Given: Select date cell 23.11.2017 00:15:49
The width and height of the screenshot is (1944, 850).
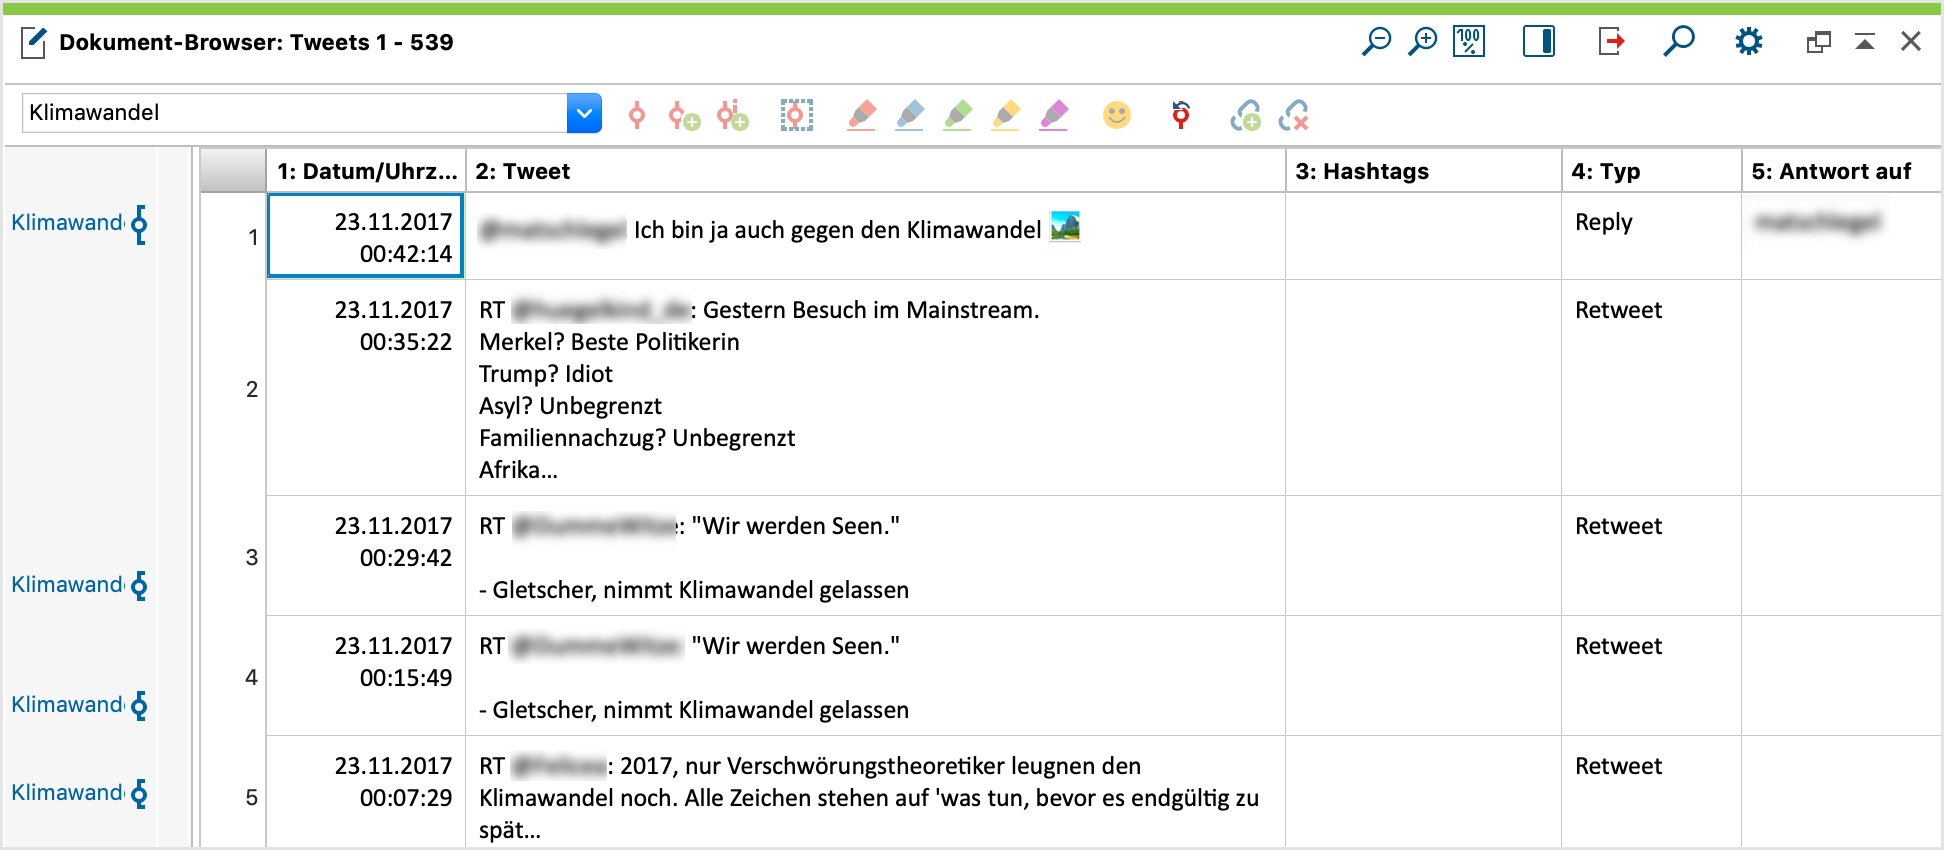Looking at the screenshot, I should (365, 676).
